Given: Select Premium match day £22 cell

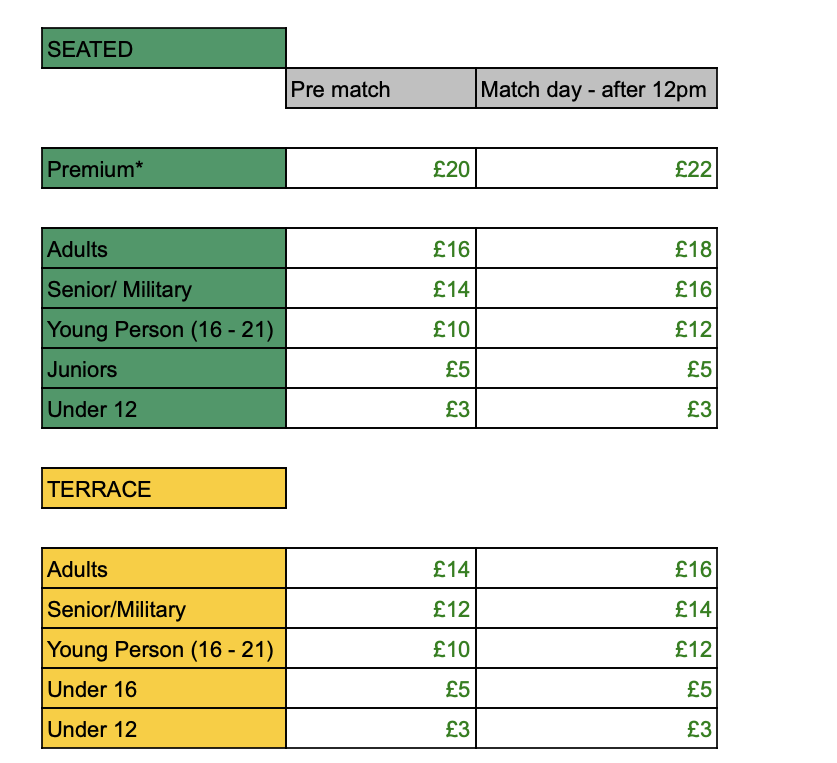Looking at the screenshot, I should pos(596,169).
